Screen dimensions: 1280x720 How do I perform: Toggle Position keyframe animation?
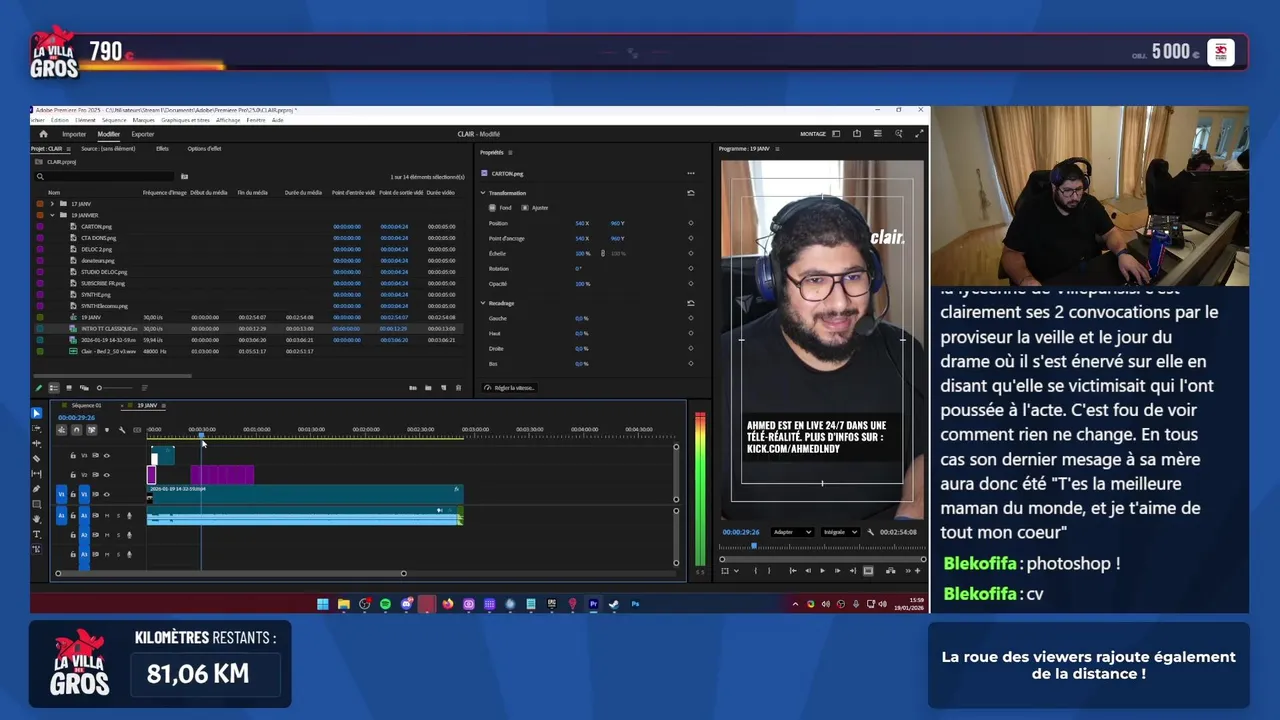690,223
